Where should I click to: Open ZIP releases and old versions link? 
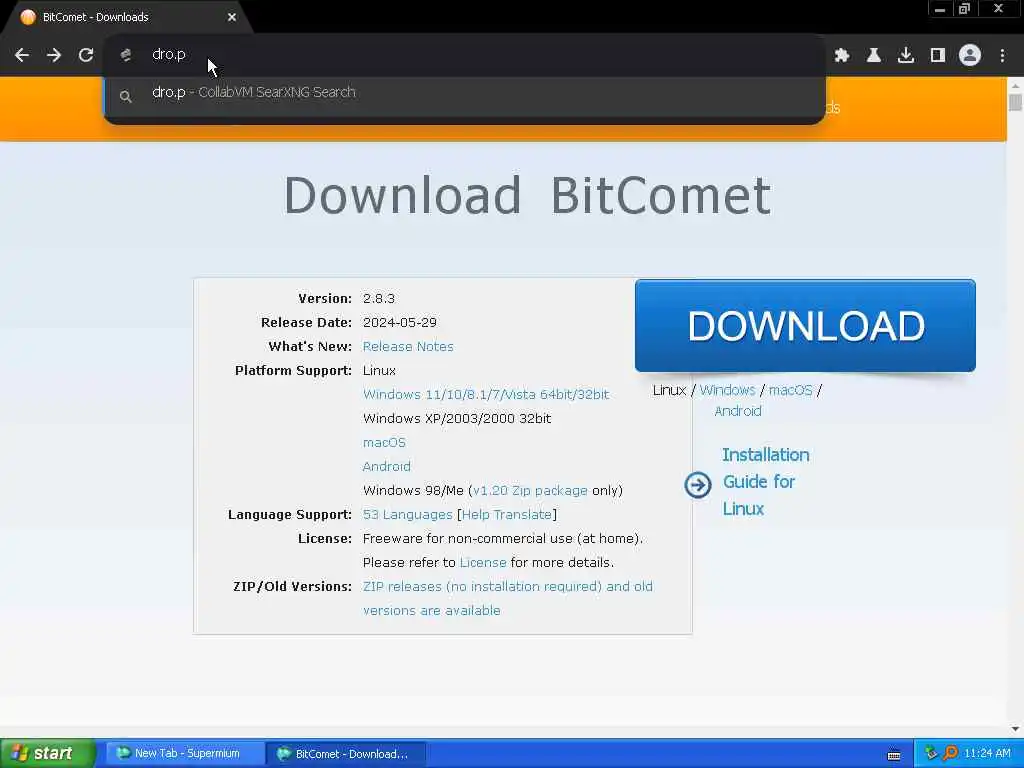[x=507, y=598]
